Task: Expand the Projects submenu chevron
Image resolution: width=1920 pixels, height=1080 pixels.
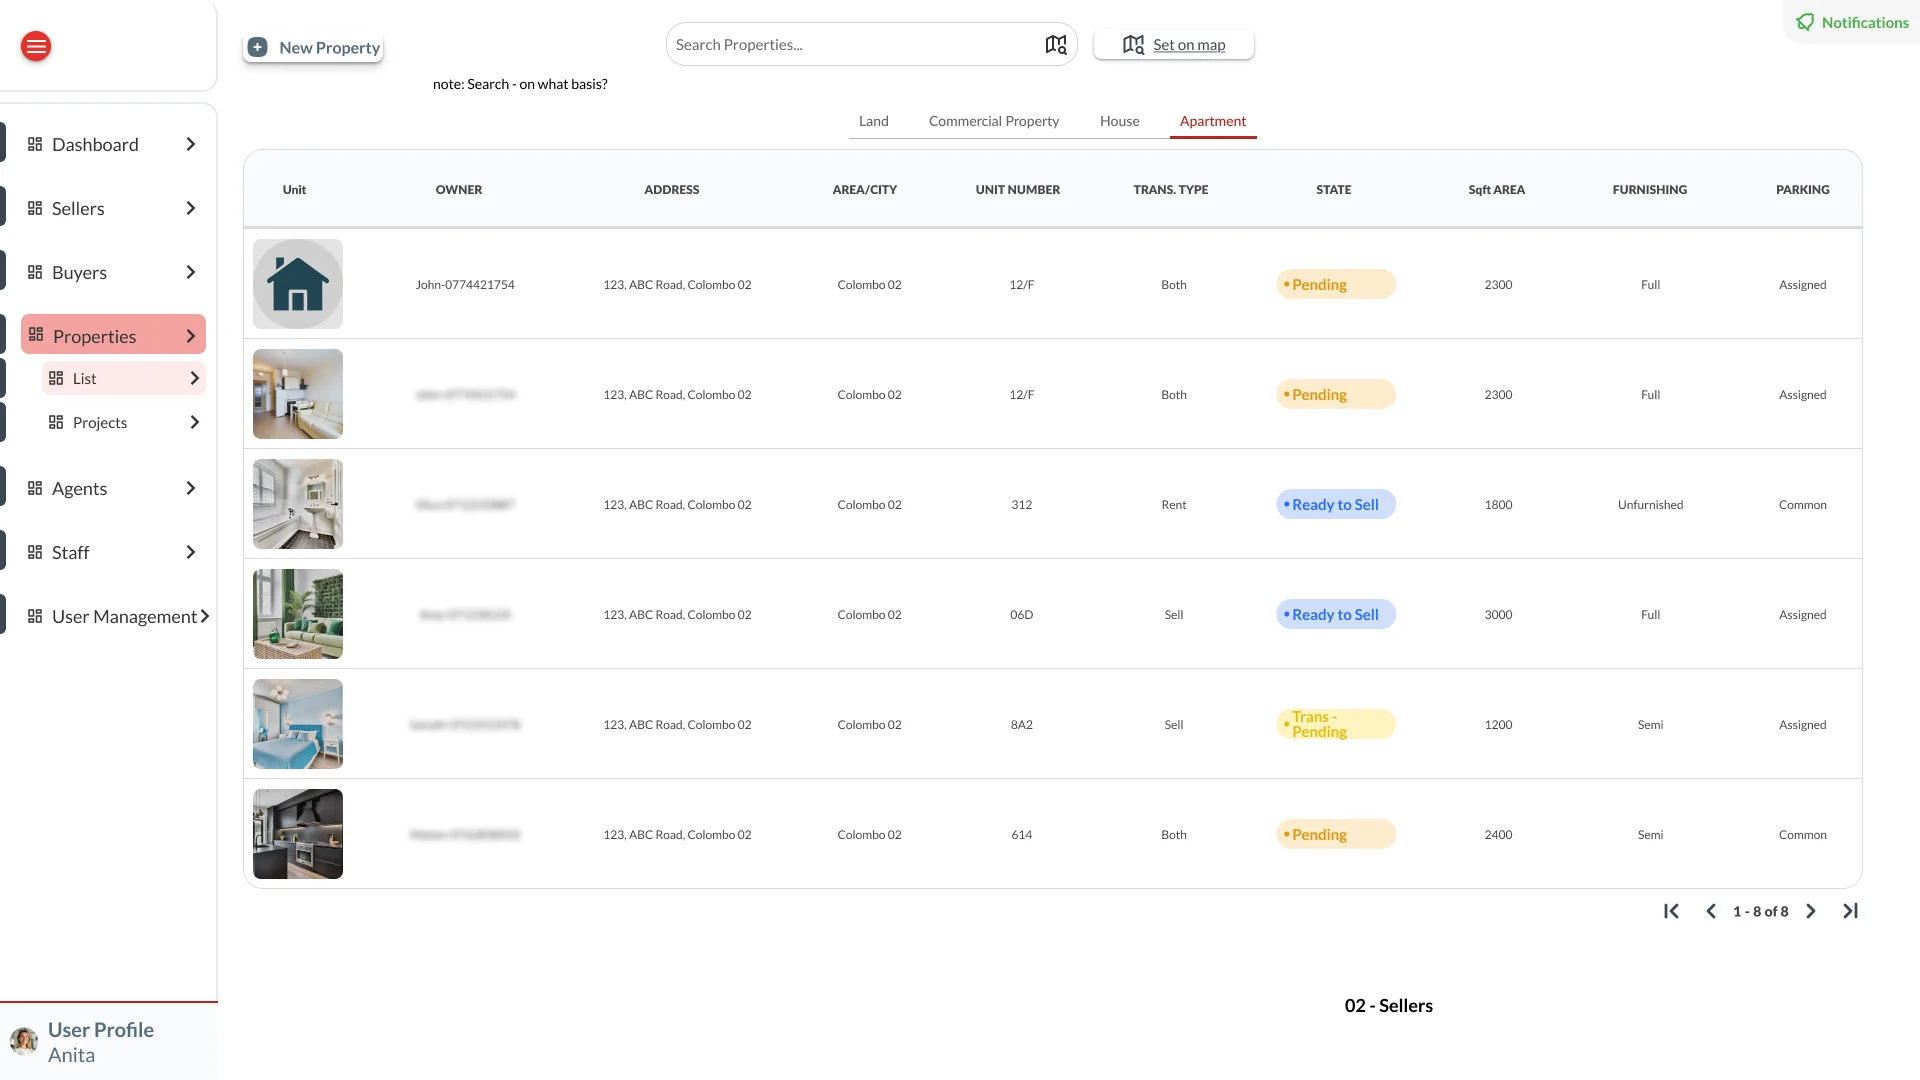Action: pos(194,422)
